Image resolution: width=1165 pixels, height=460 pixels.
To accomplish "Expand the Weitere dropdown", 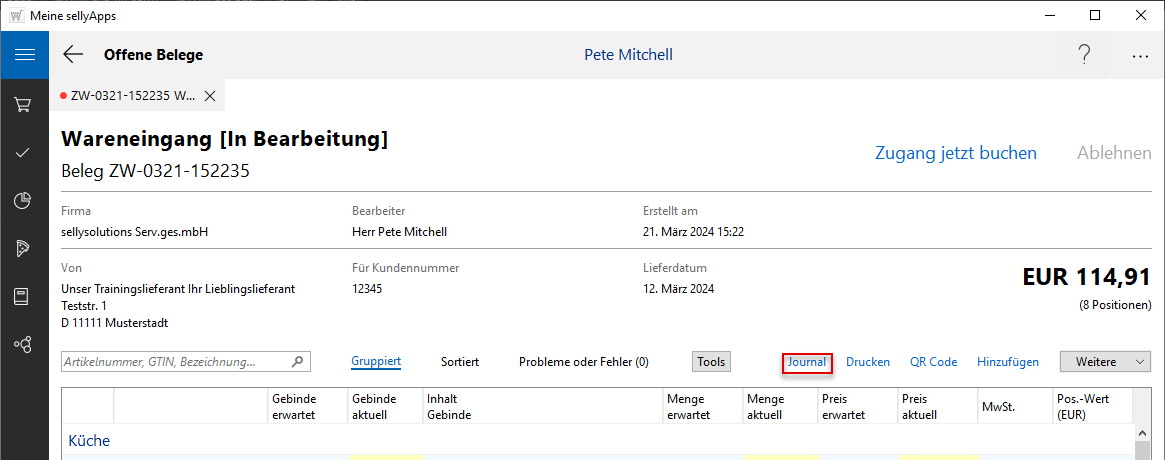I will 1104,362.
